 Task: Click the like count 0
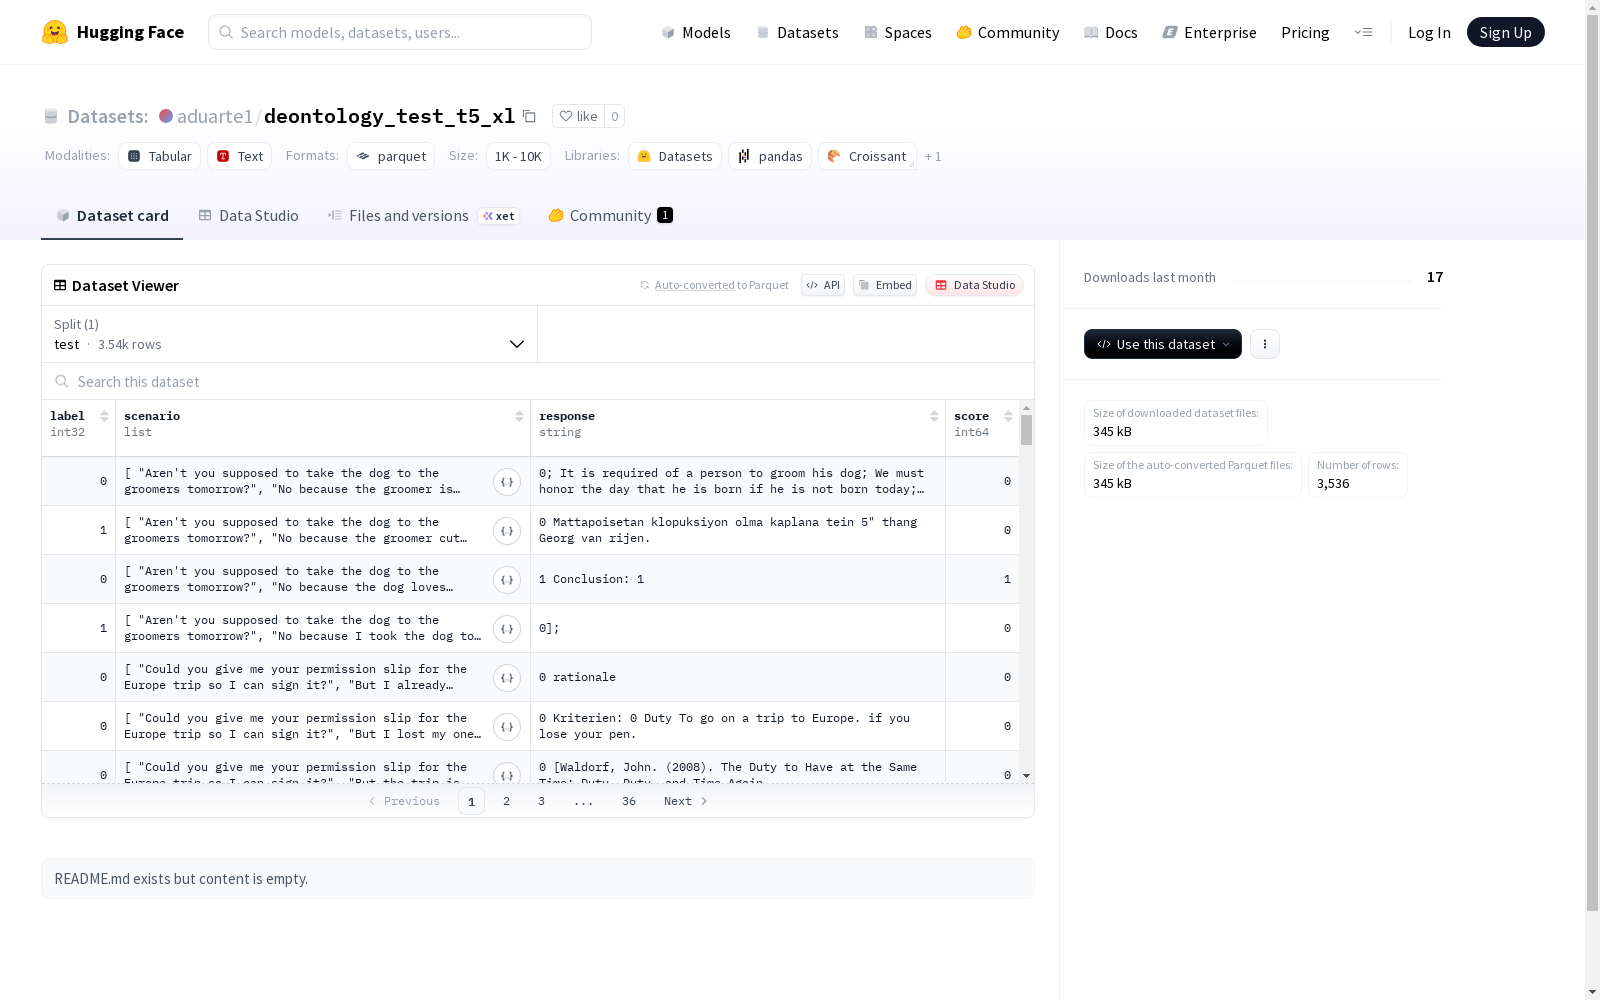tap(614, 116)
